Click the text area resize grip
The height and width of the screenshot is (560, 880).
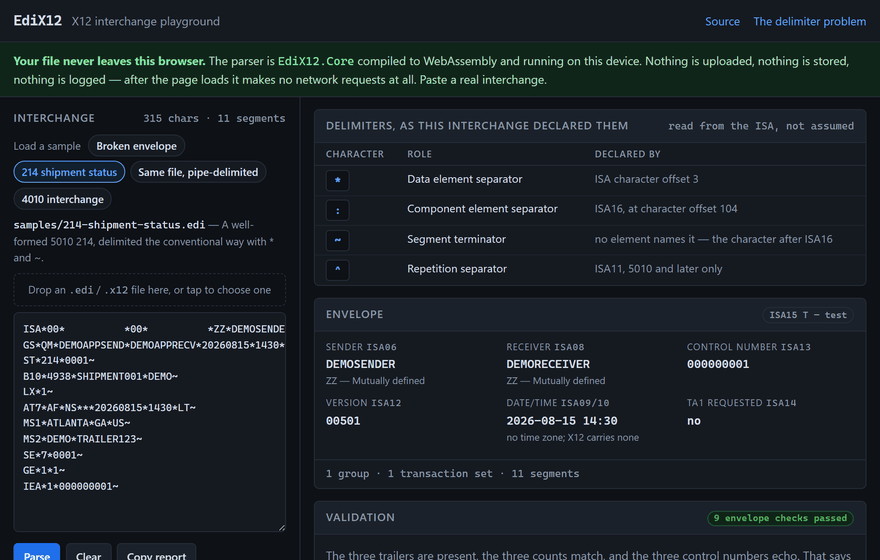282,527
